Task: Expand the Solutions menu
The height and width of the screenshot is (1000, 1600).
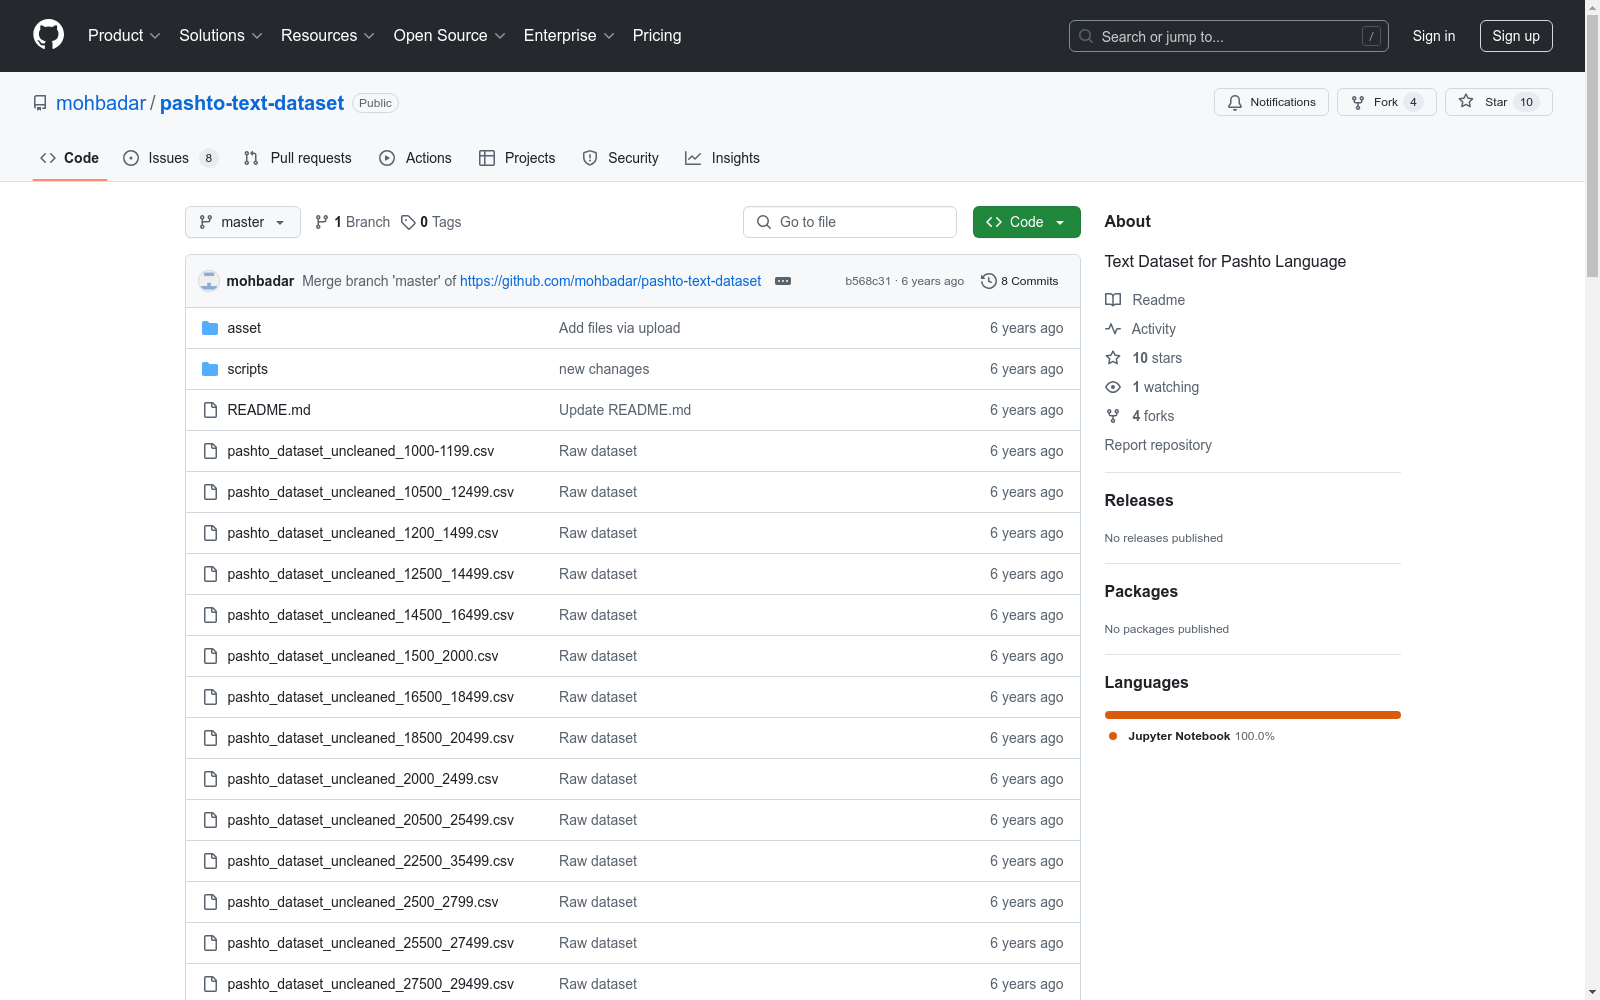Action: point(220,36)
